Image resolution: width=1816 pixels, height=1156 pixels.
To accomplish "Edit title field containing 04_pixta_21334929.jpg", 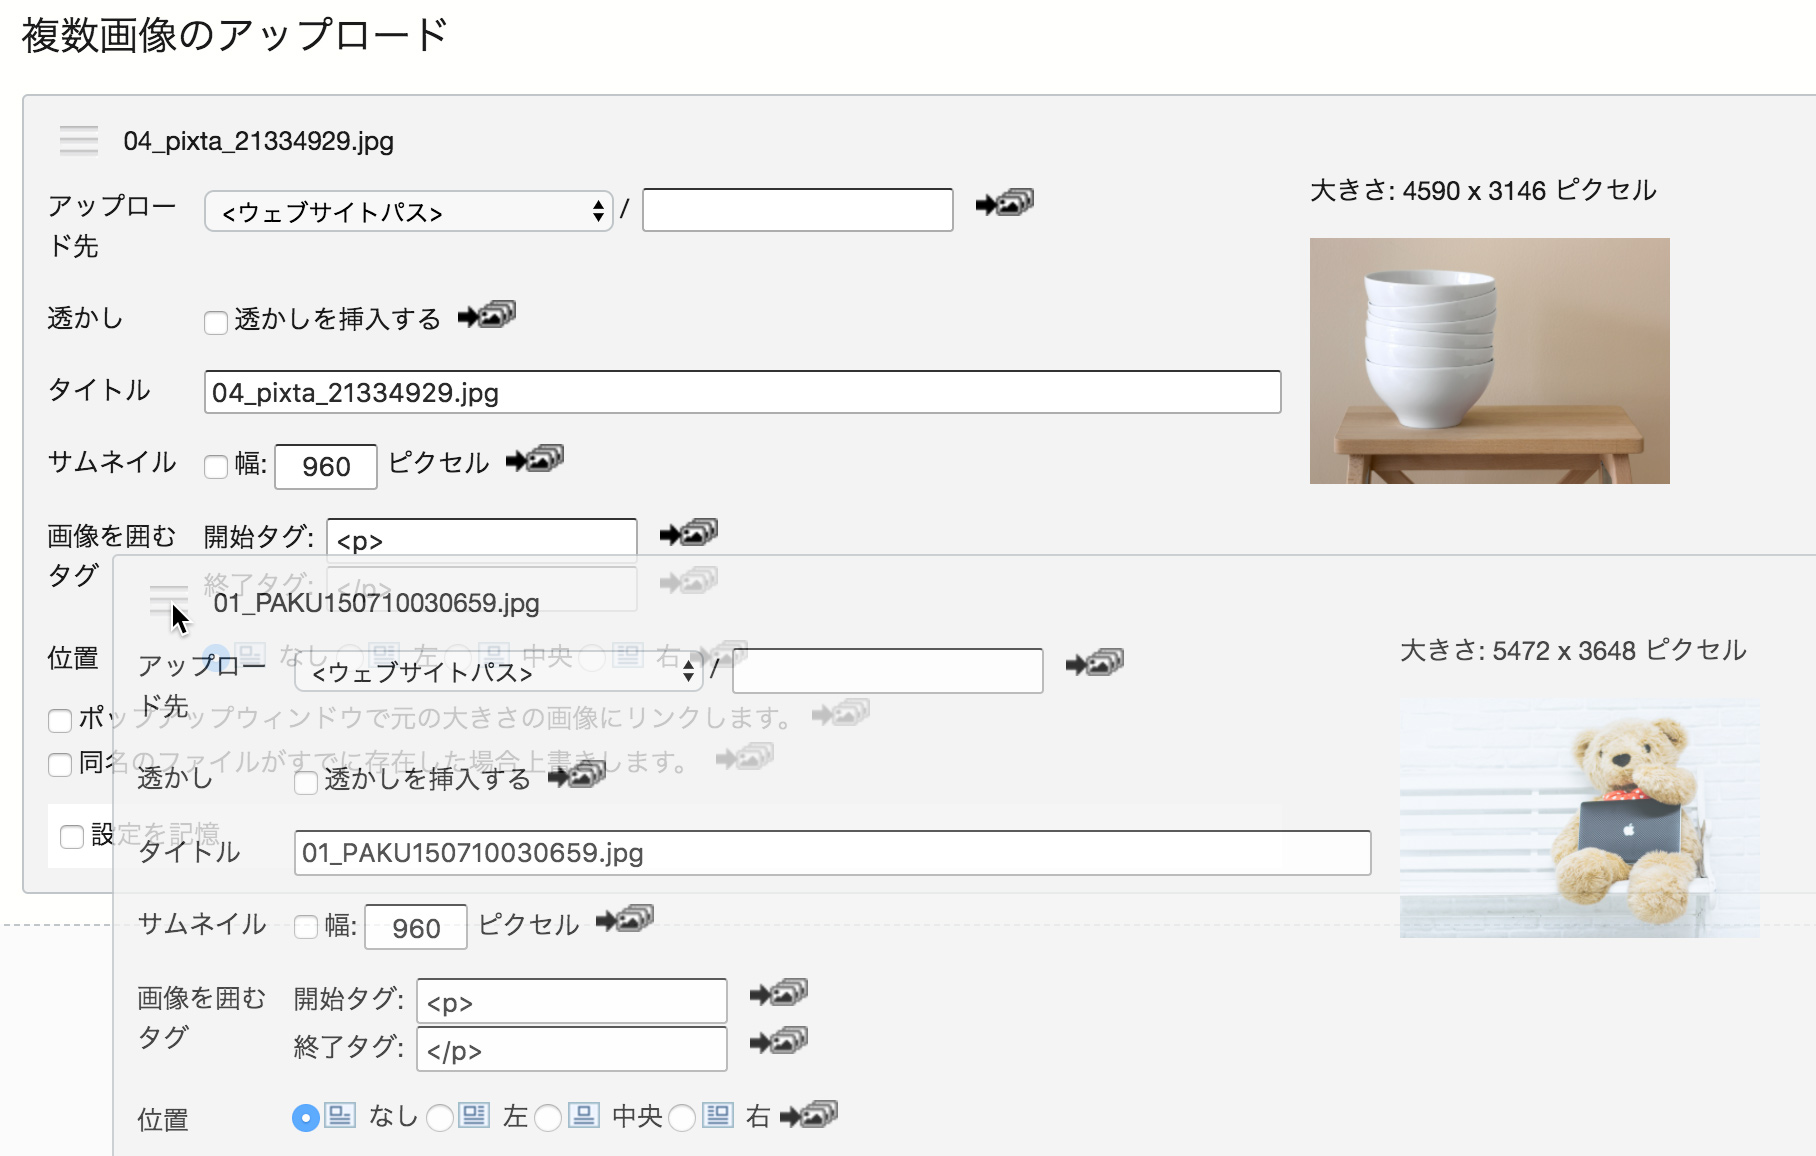I will point(743,392).
